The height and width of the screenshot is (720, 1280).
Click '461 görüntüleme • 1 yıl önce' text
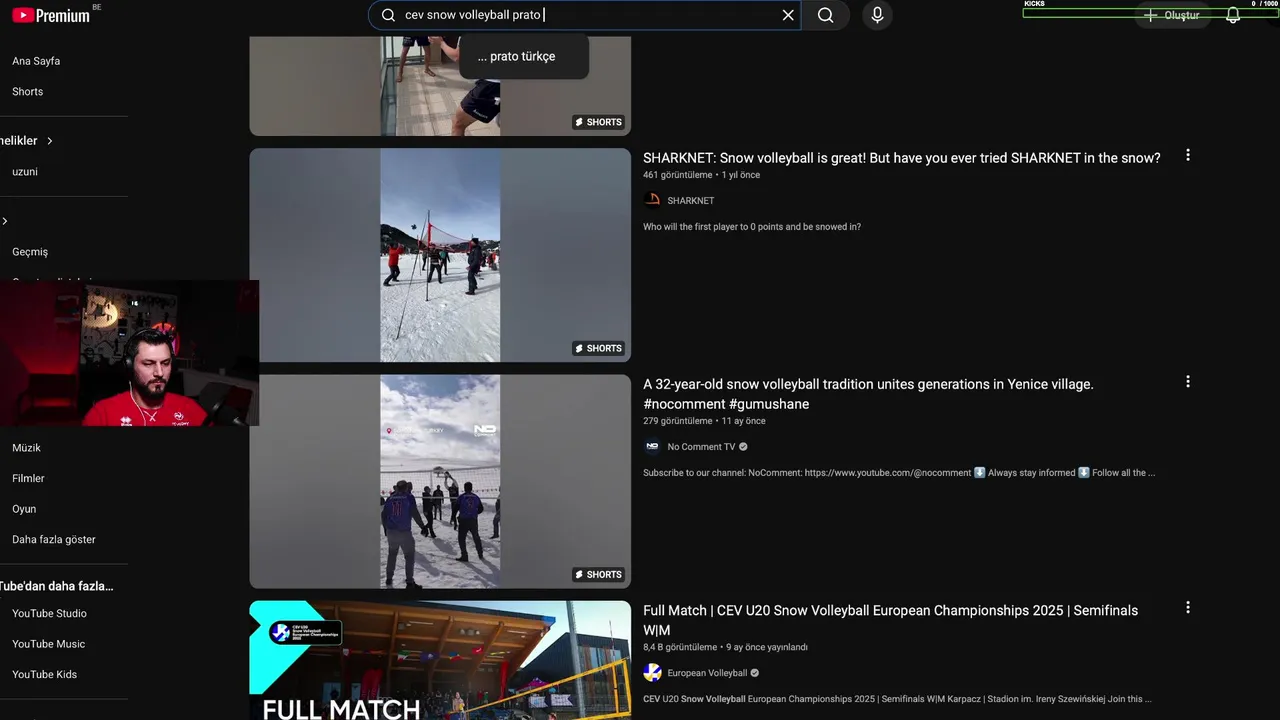(x=701, y=175)
